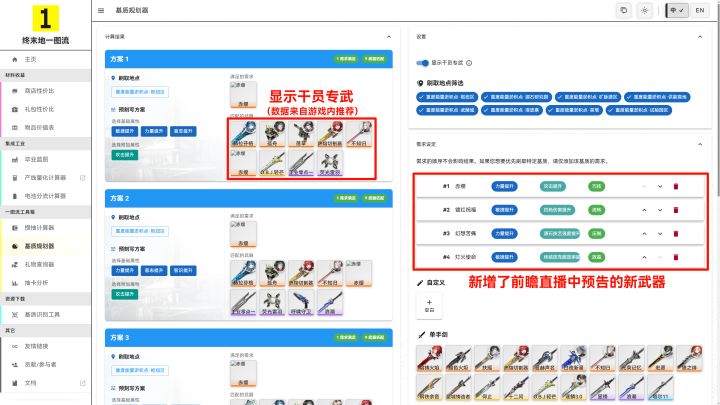This screenshot has height=405, width=720.
Task: Click the 方案 1 header bar
Action: point(248,59)
